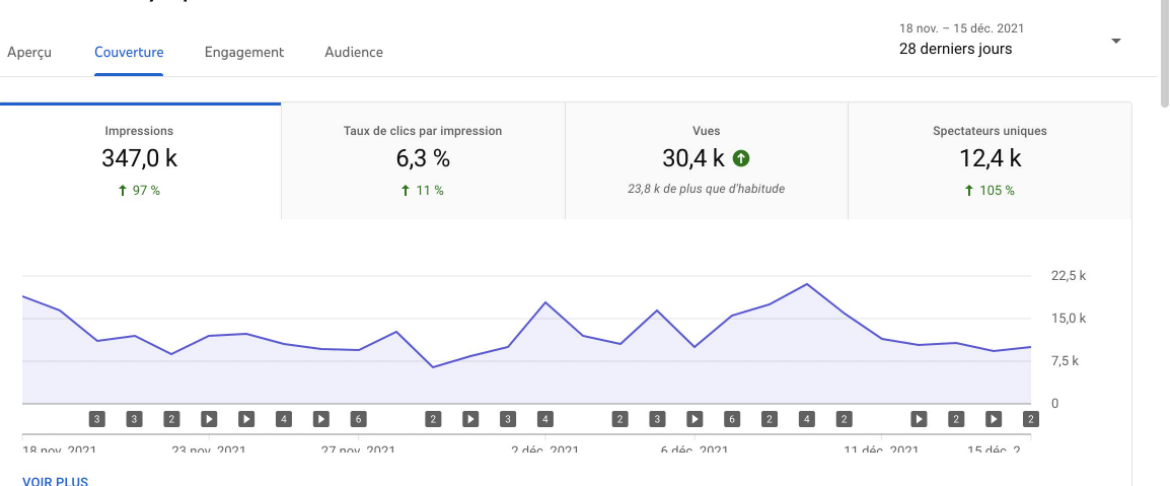Switch to the Aperçu tab
Image resolution: width=1170 pixels, height=486 pixels.
[29, 52]
